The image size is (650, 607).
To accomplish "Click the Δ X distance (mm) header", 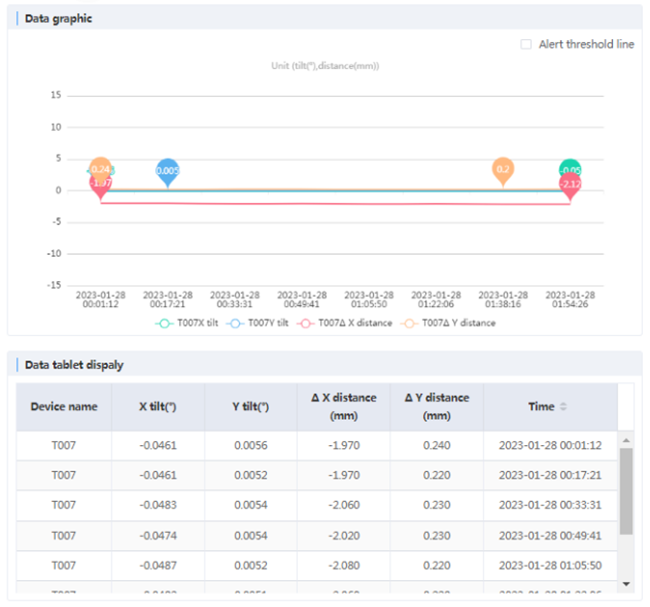I will click(x=344, y=407).
